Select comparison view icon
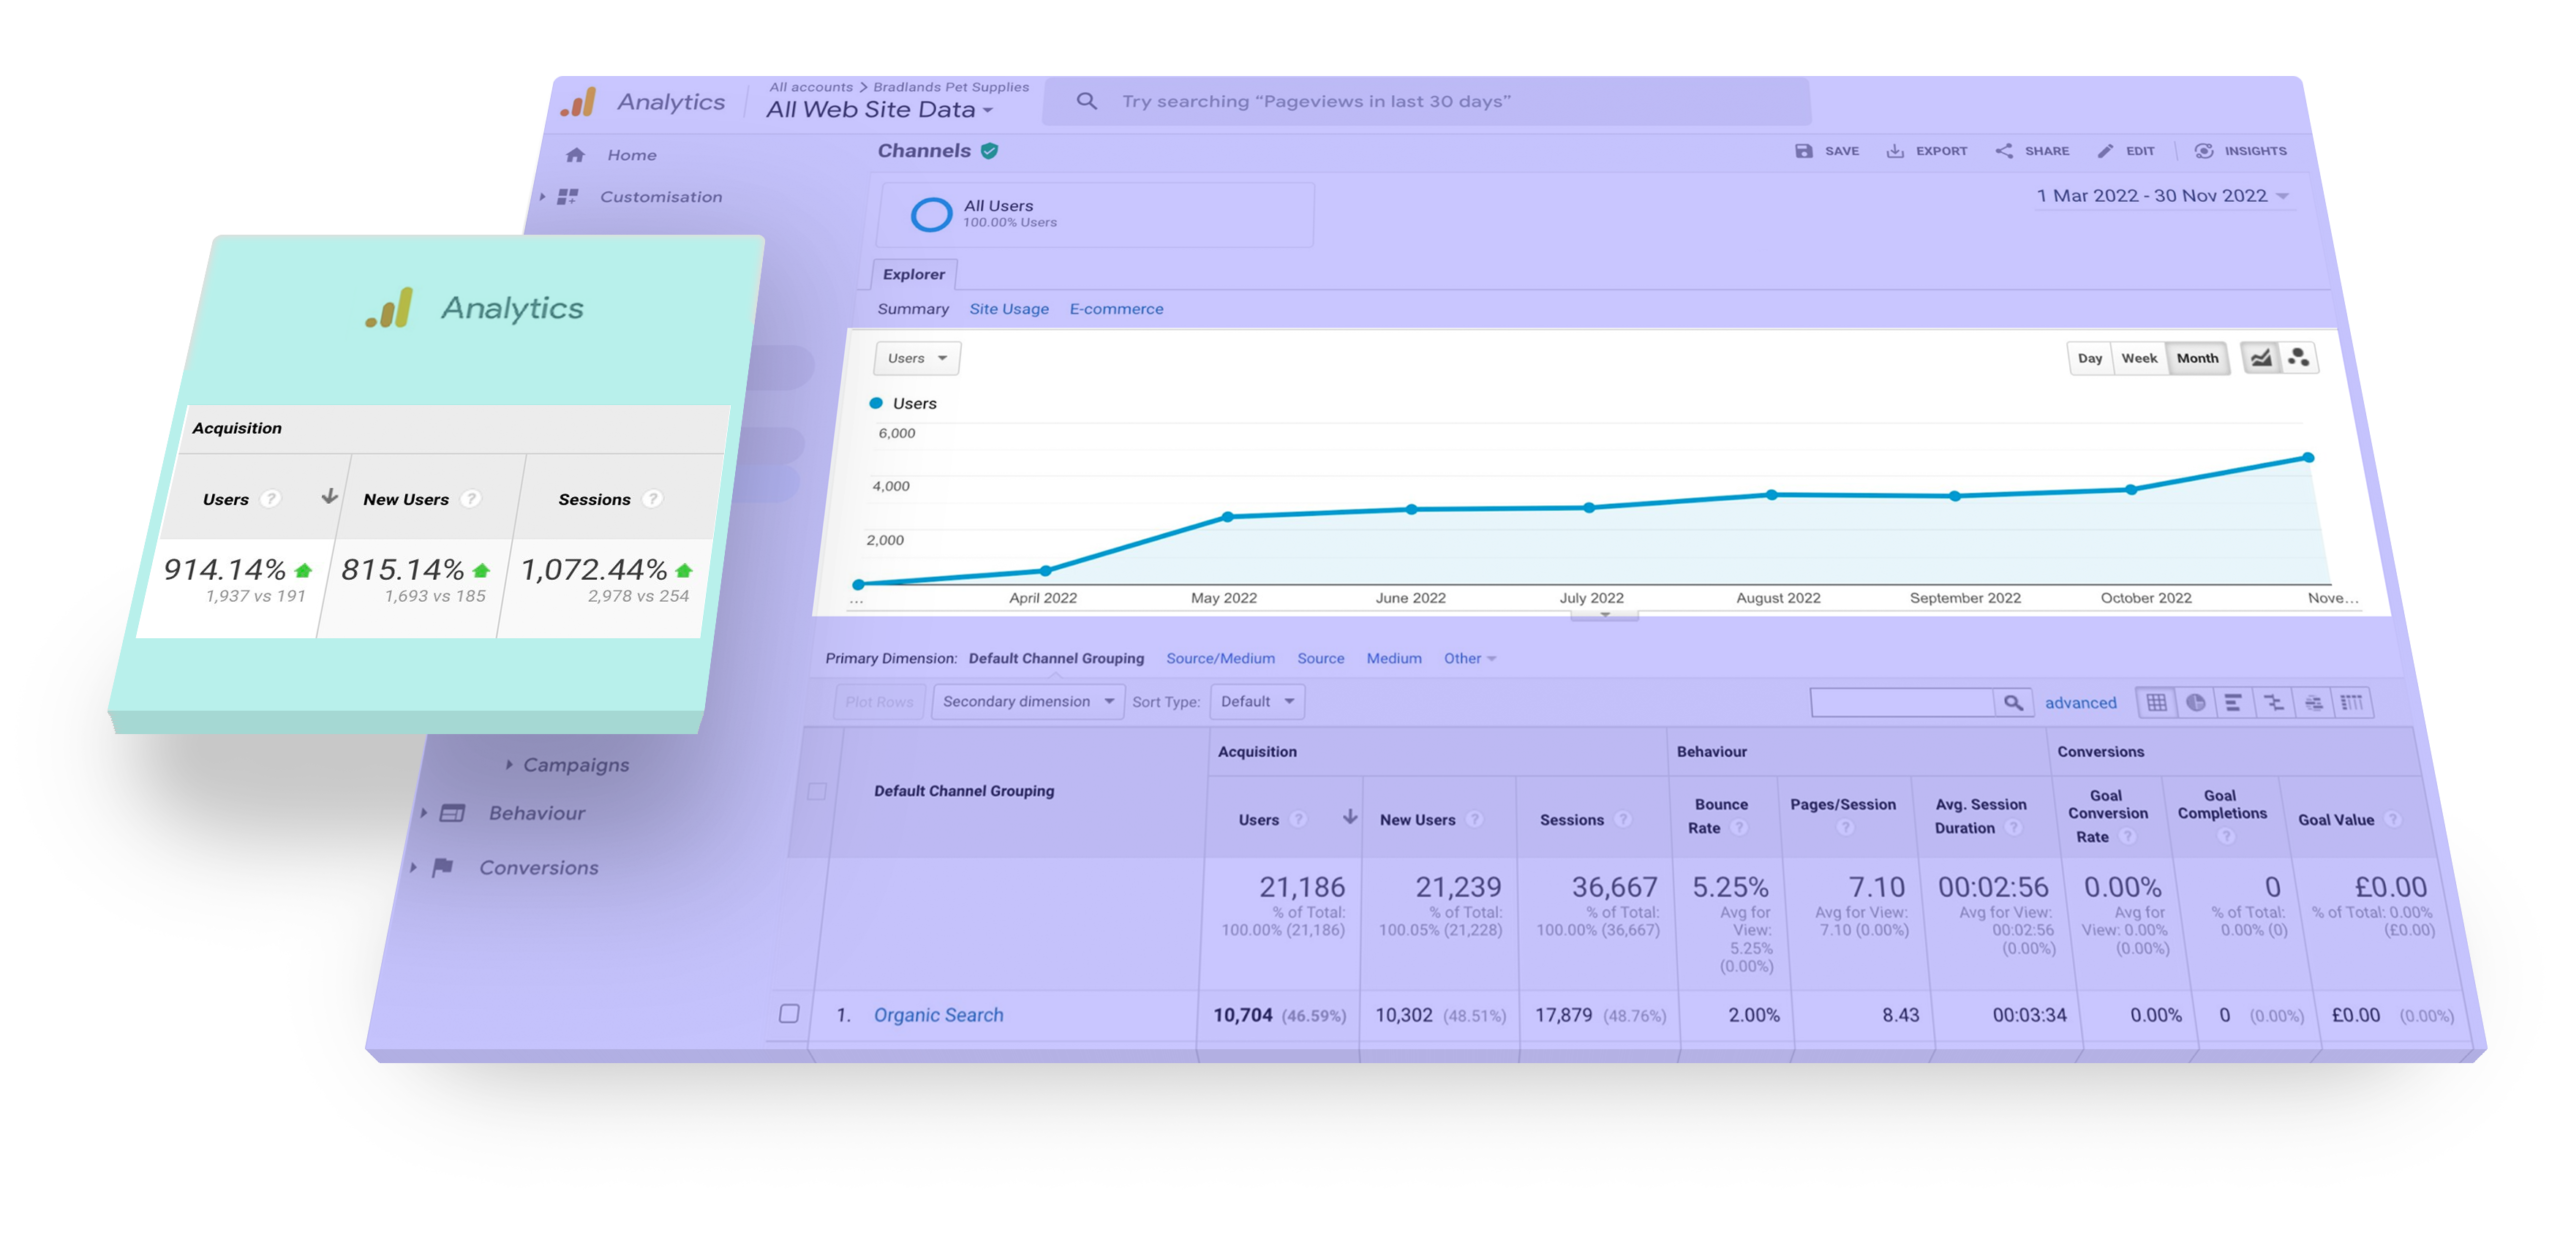Image resolution: width=2560 pixels, height=1243 pixels. 2272,703
